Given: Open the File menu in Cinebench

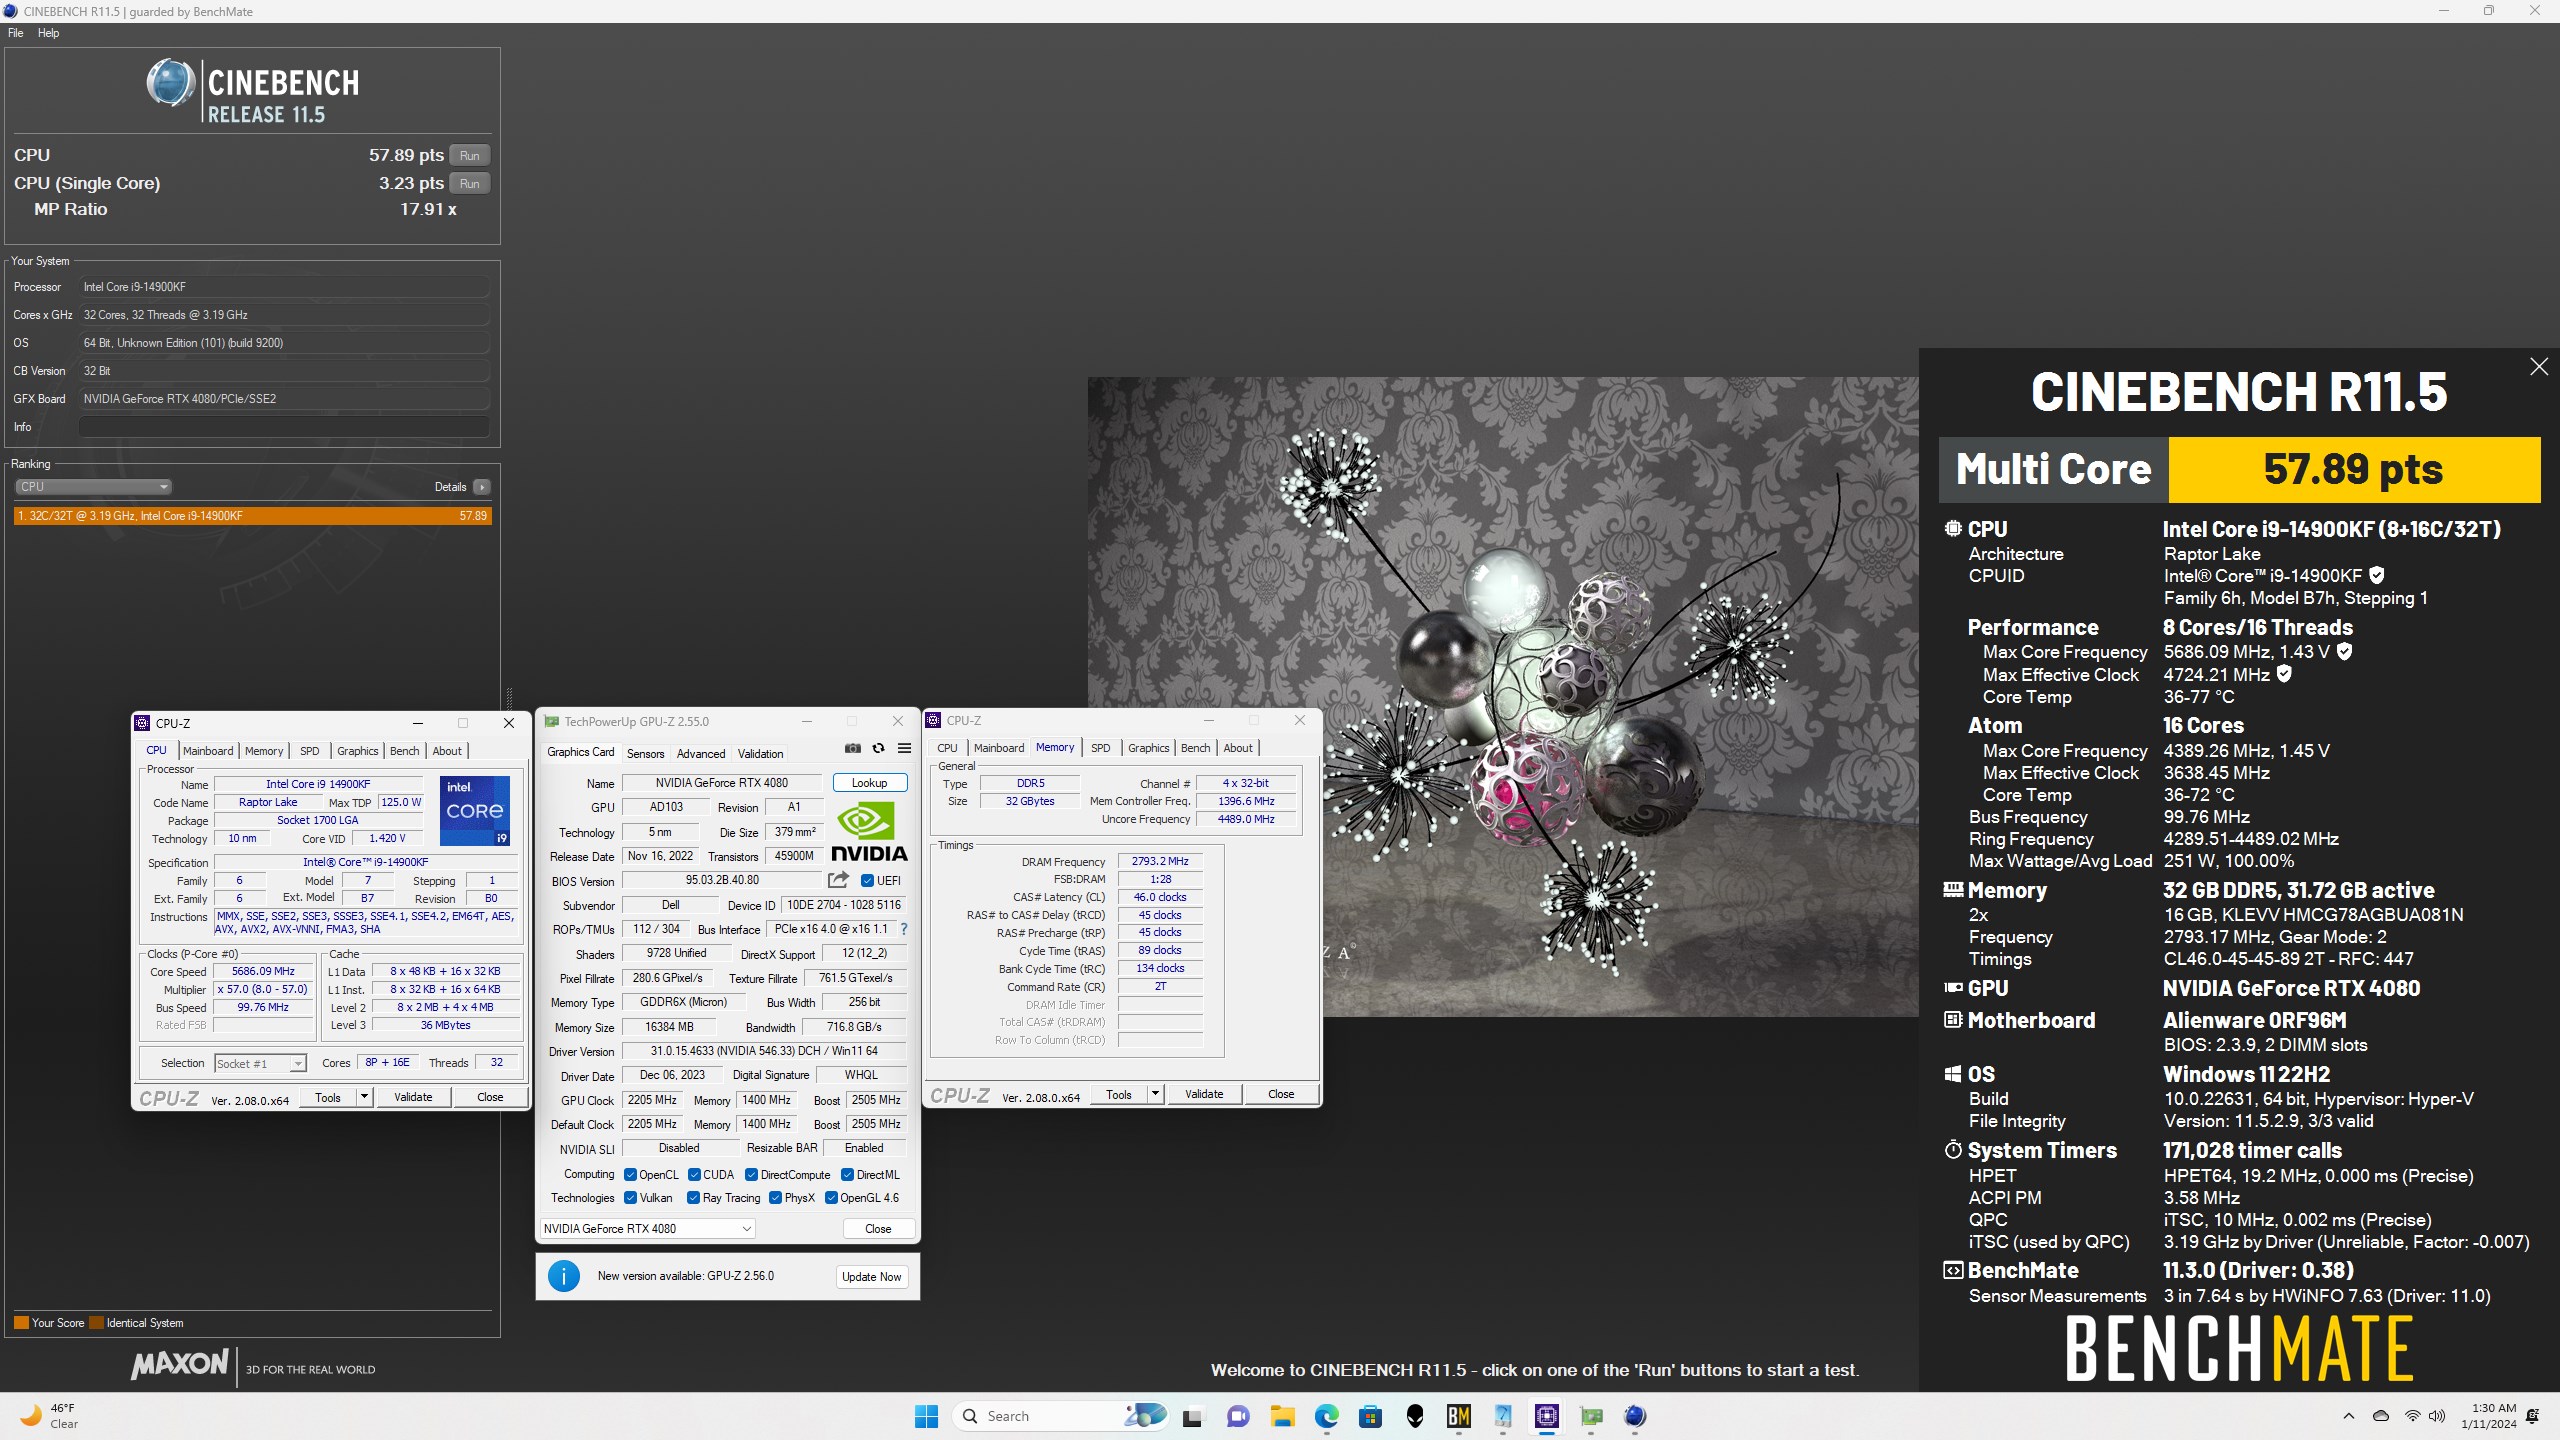Looking at the screenshot, I should coord(15,33).
